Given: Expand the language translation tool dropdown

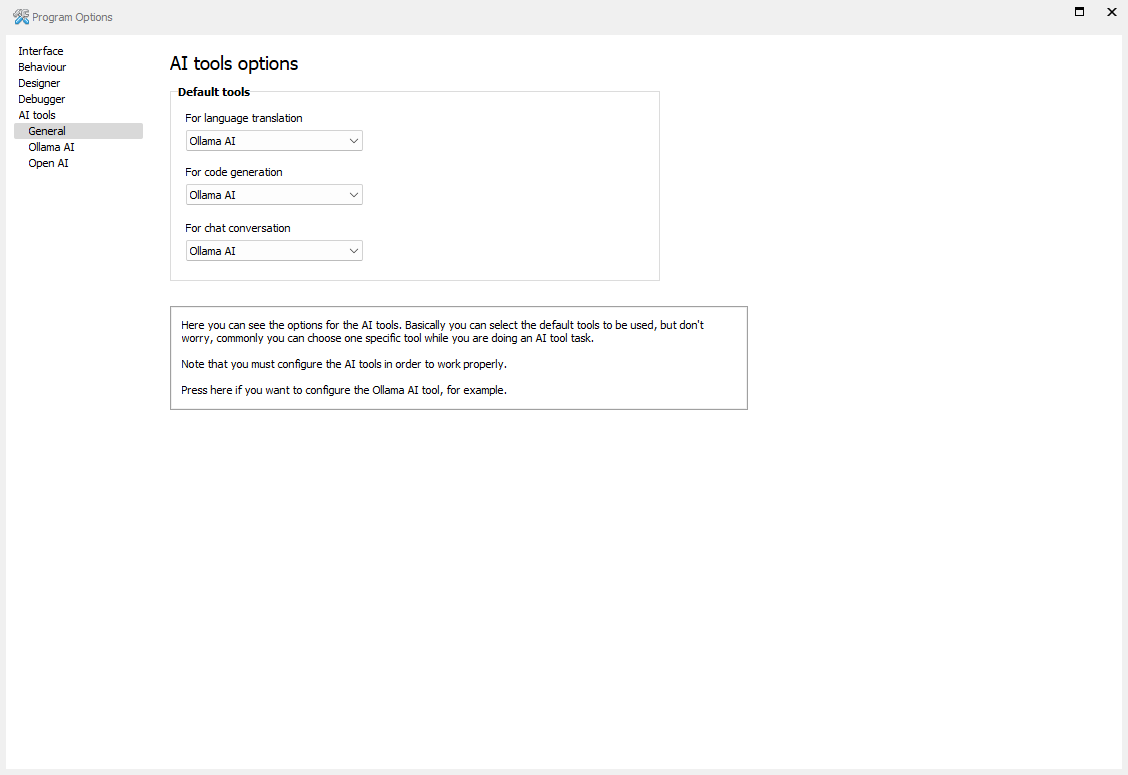Looking at the screenshot, I should pos(274,141).
